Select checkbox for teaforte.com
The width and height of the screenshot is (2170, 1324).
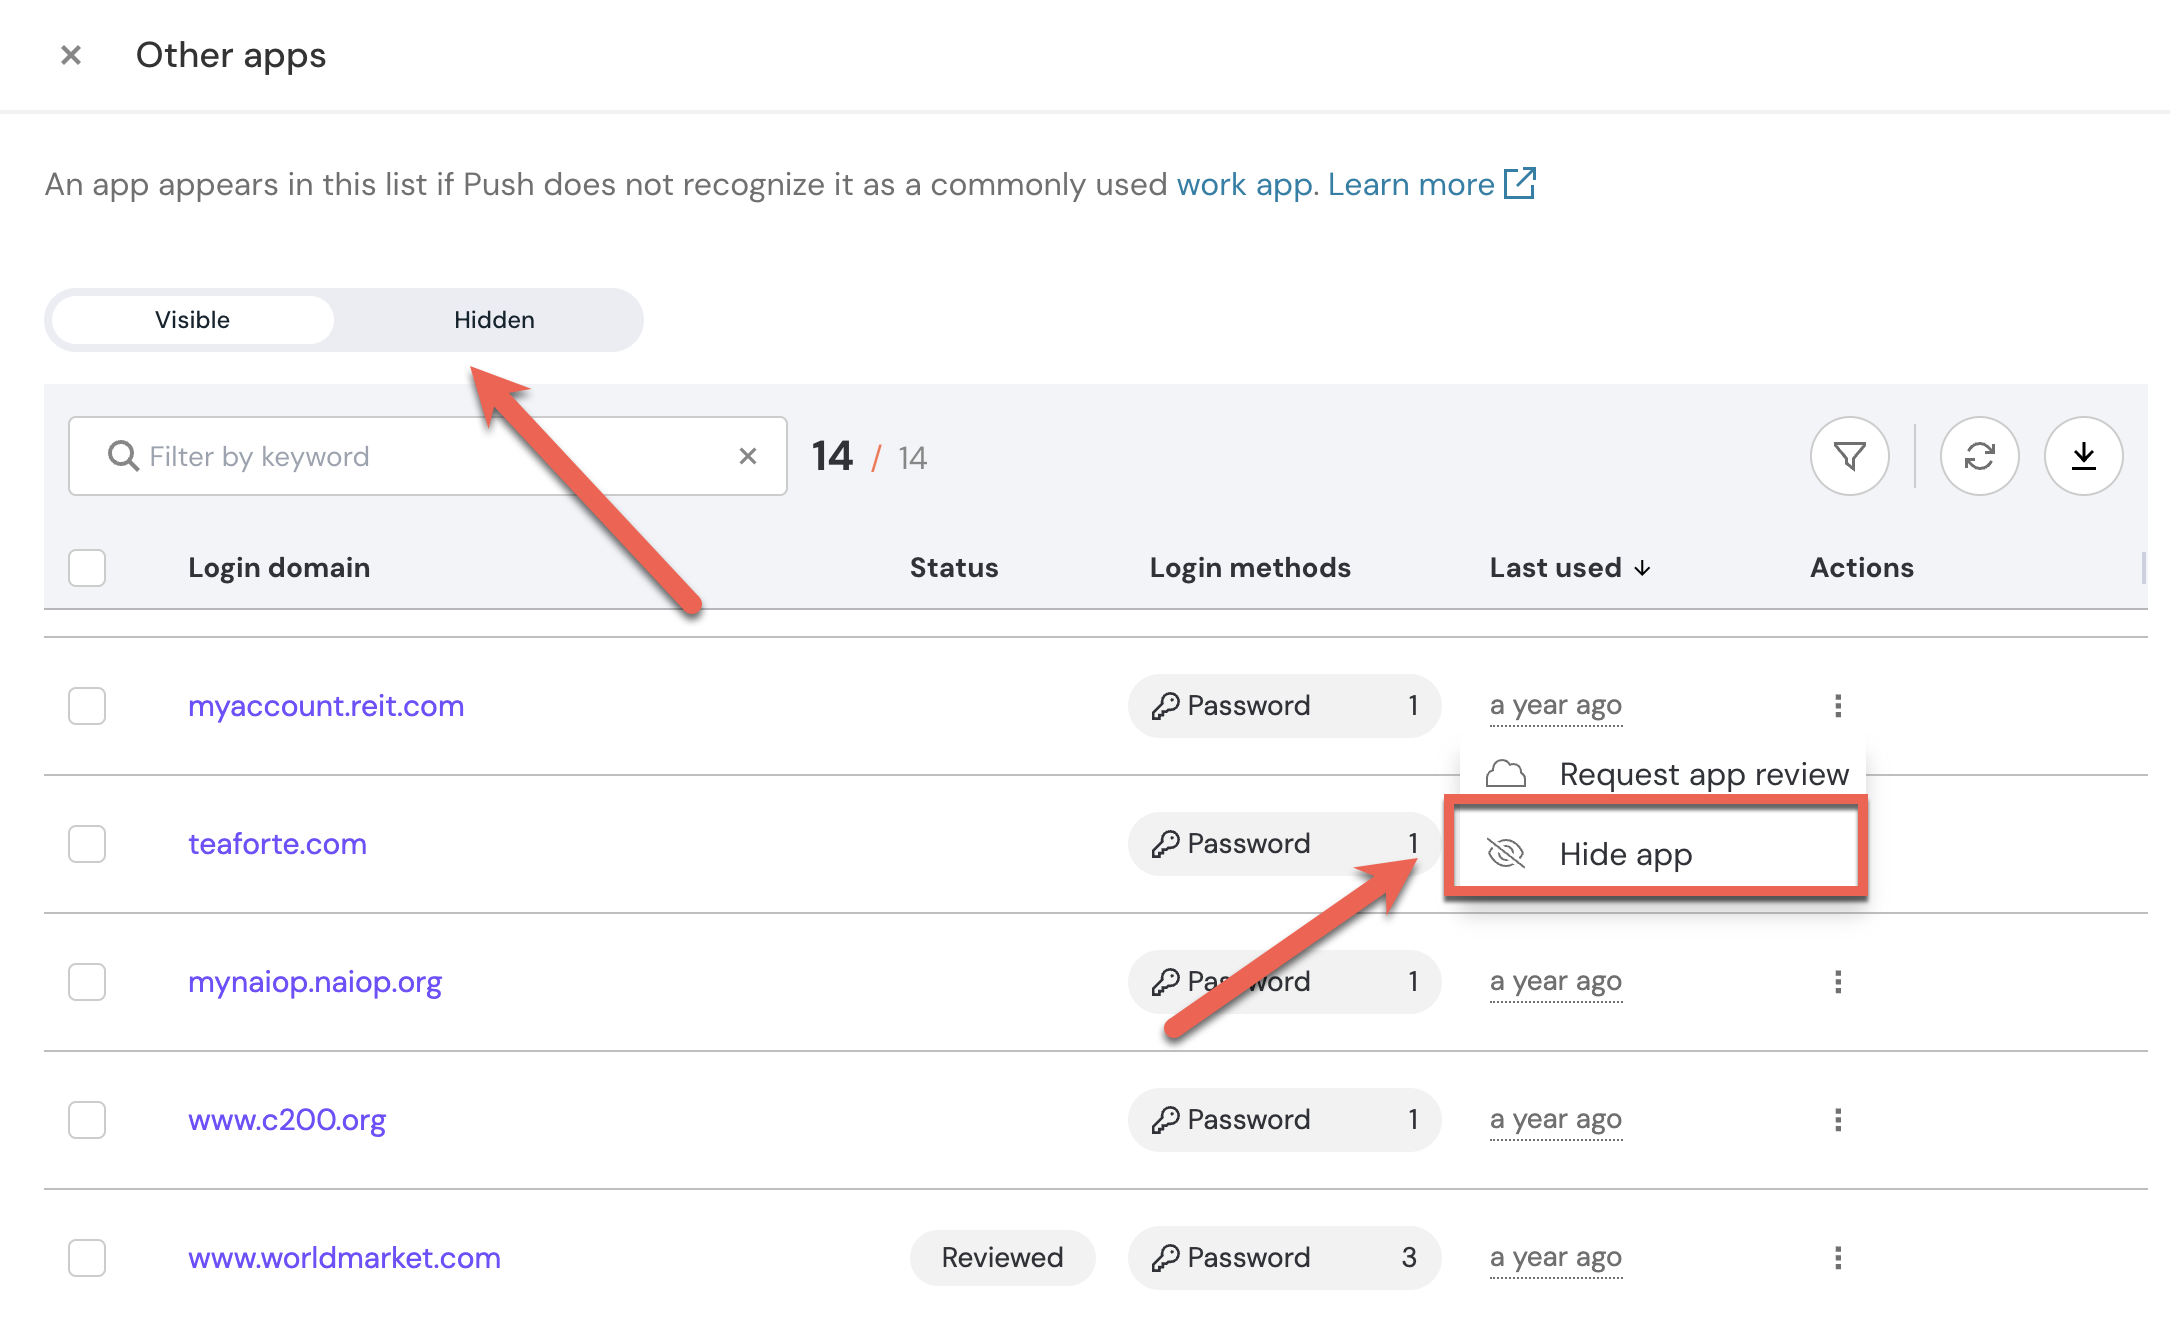point(87,844)
